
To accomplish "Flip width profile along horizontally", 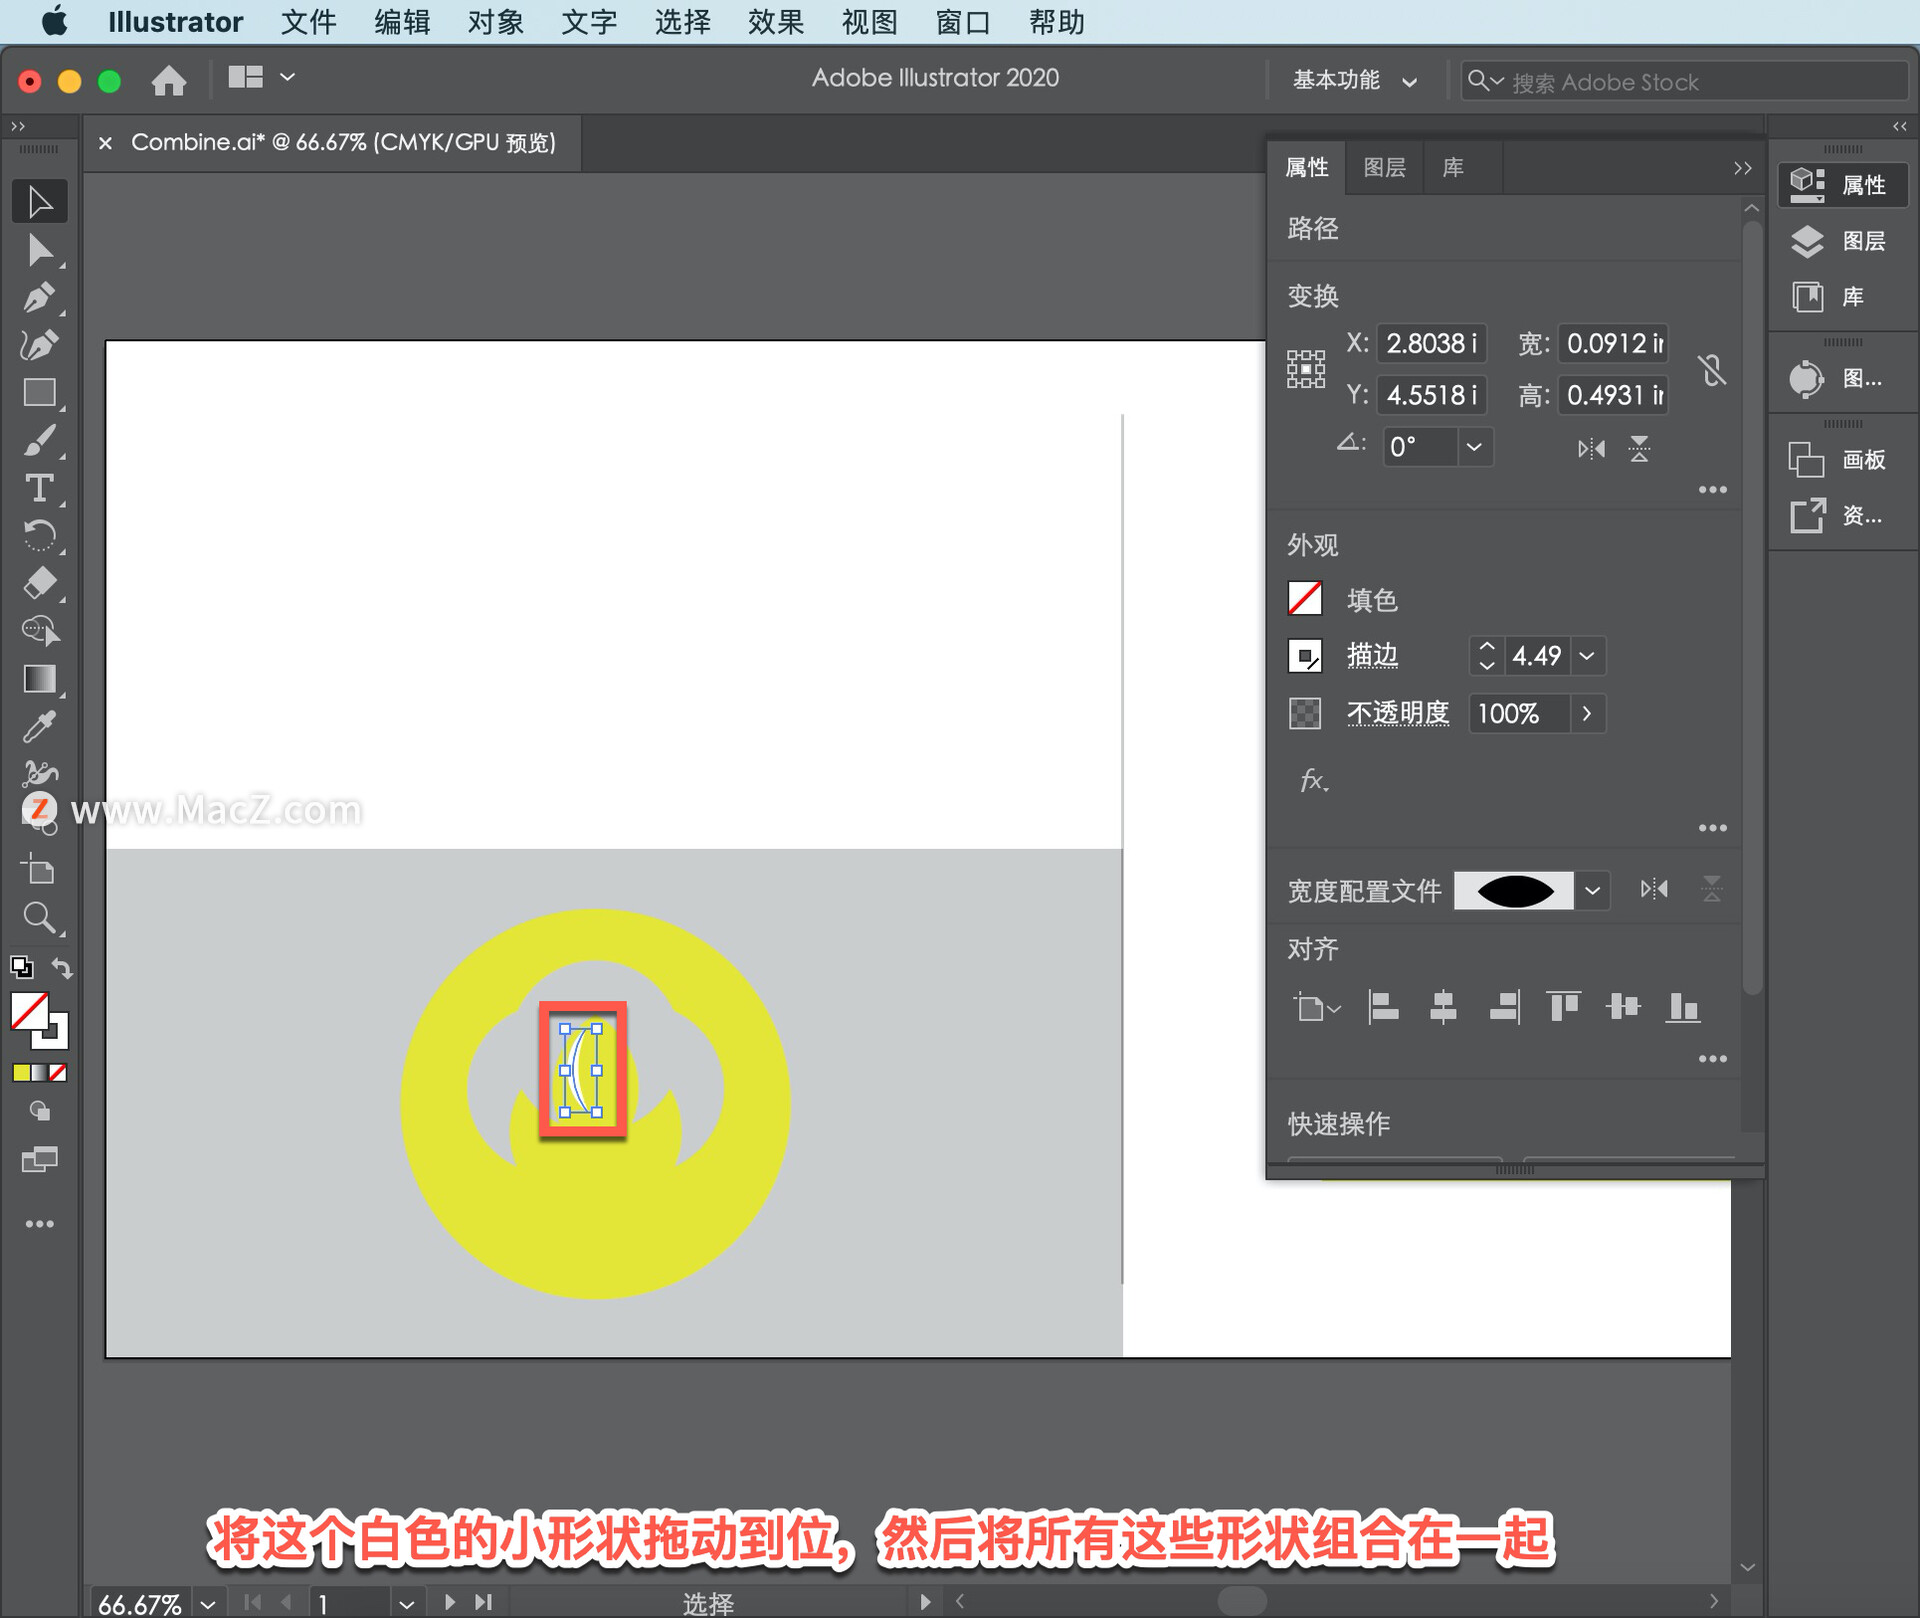I will [x=1654, y=889].
